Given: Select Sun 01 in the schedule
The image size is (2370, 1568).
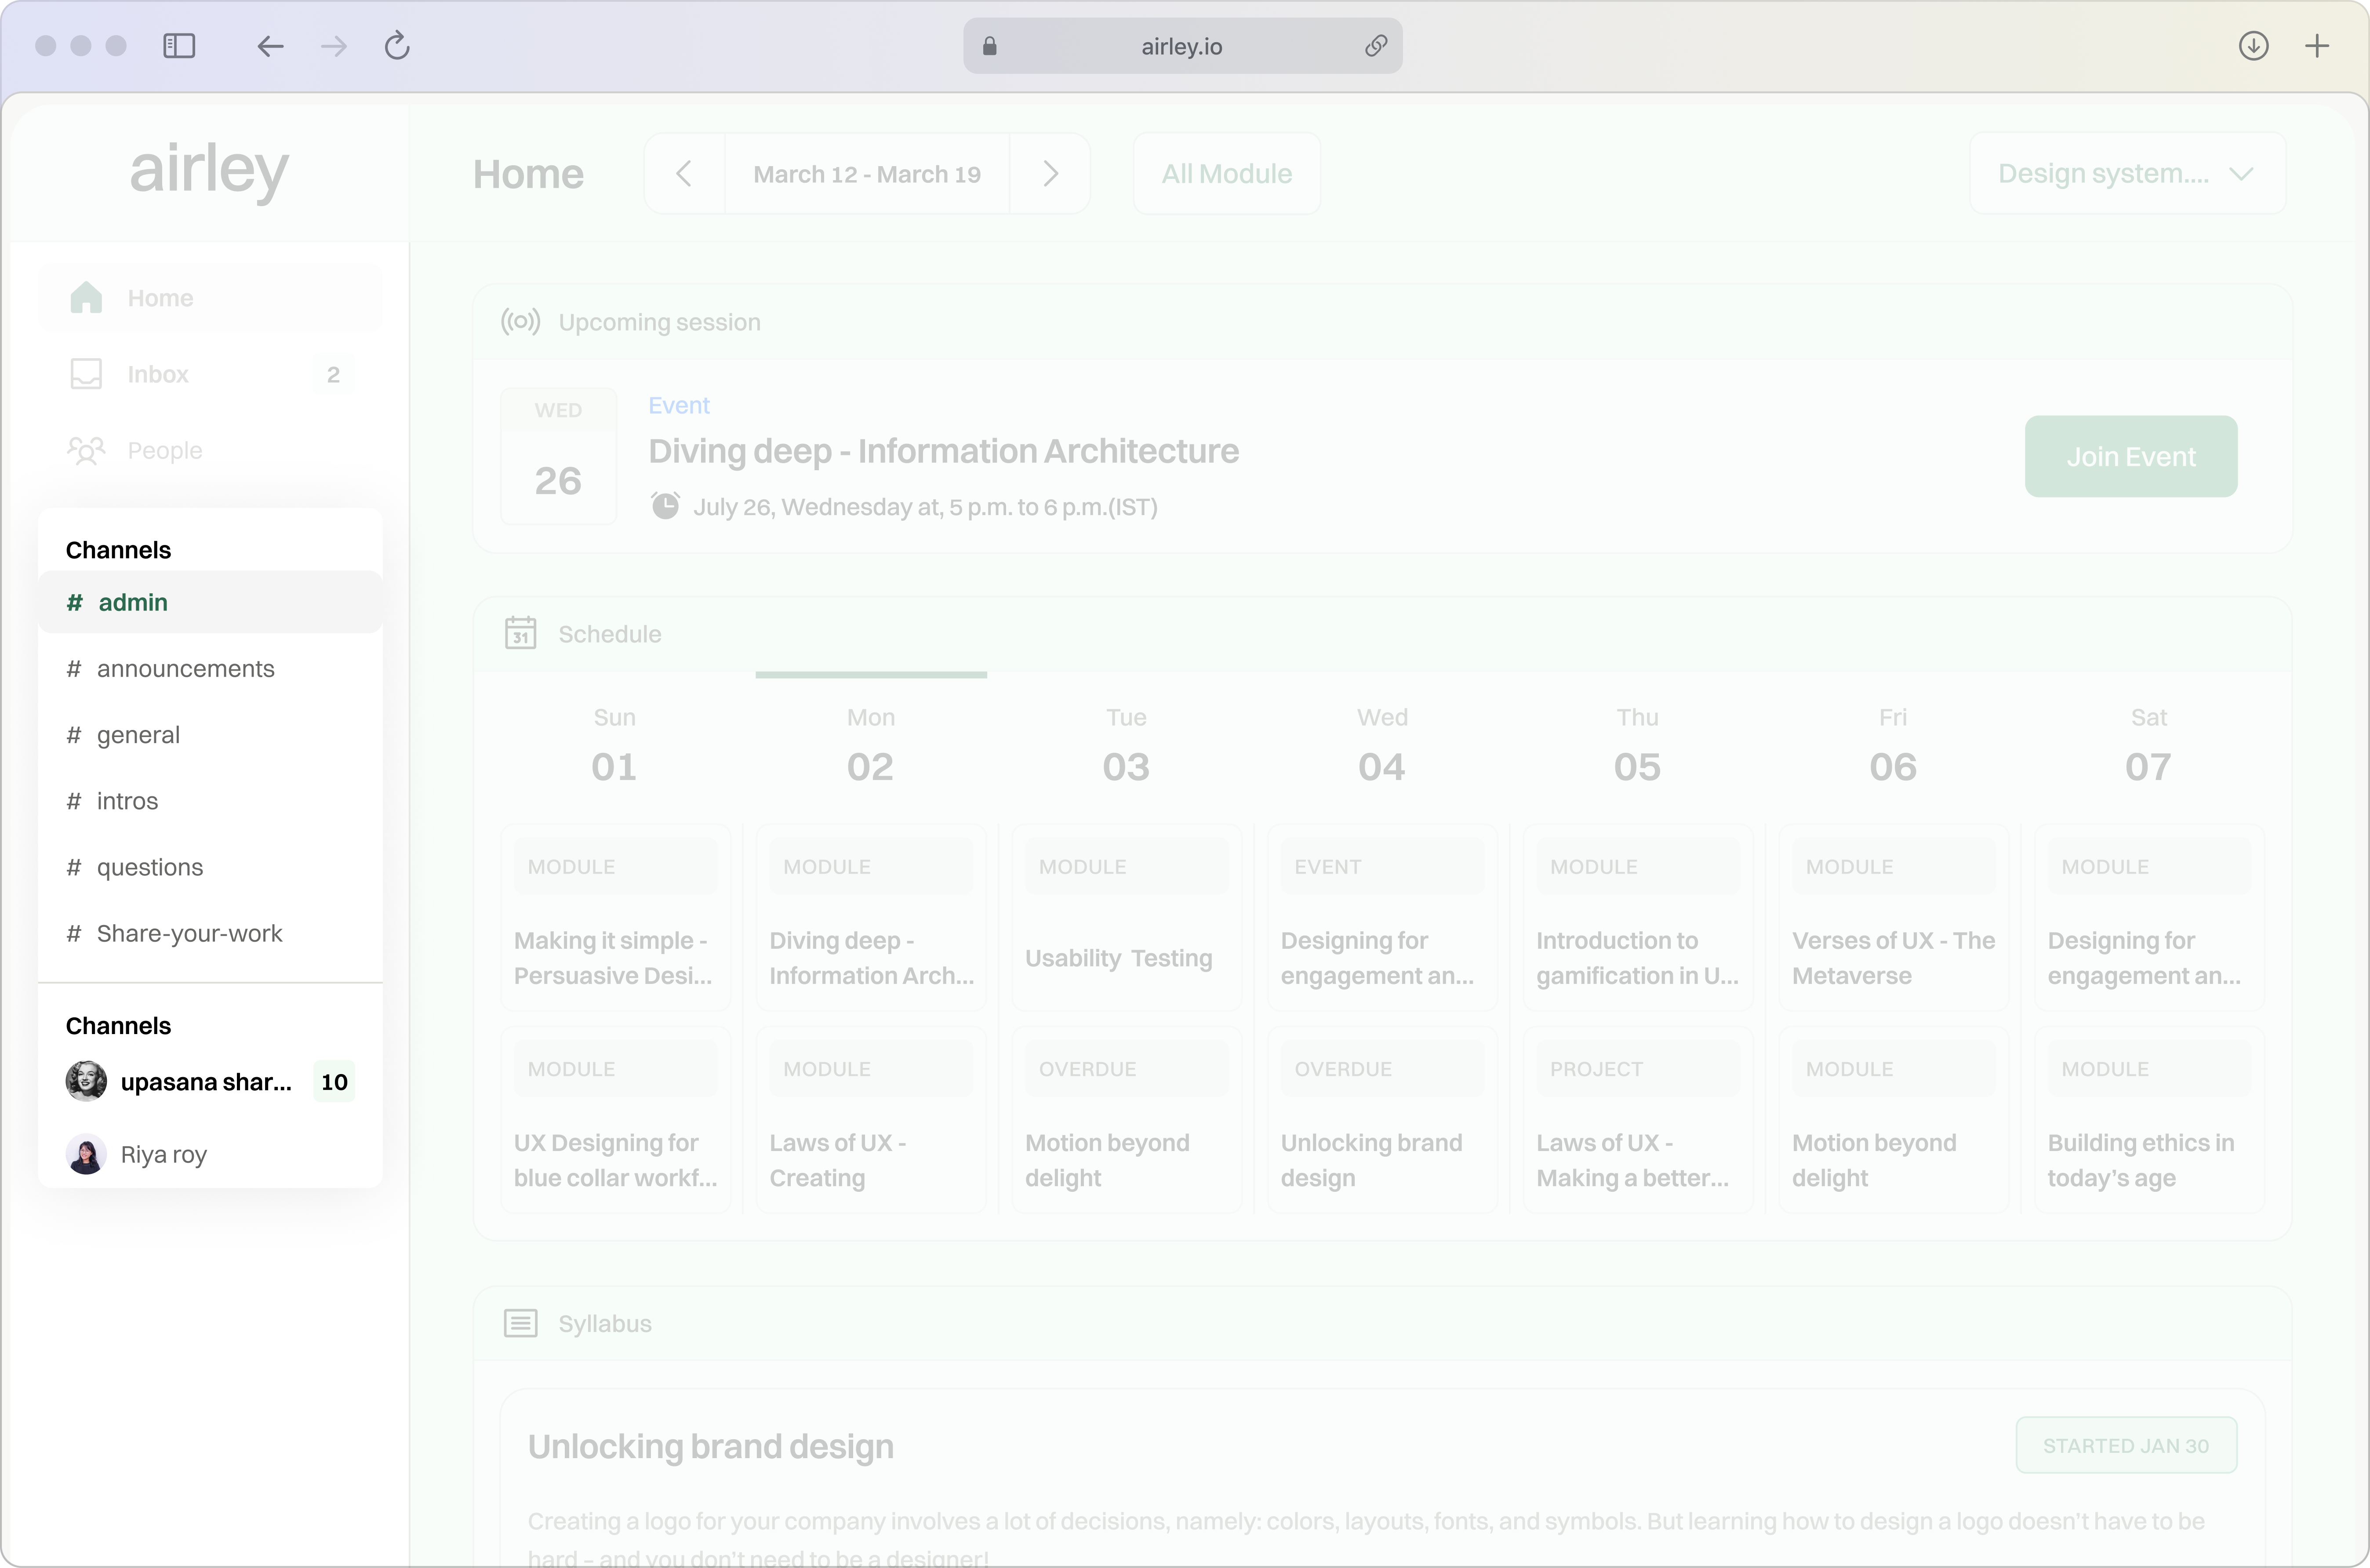Looking at the screenshot, I should tap(614, 746).
